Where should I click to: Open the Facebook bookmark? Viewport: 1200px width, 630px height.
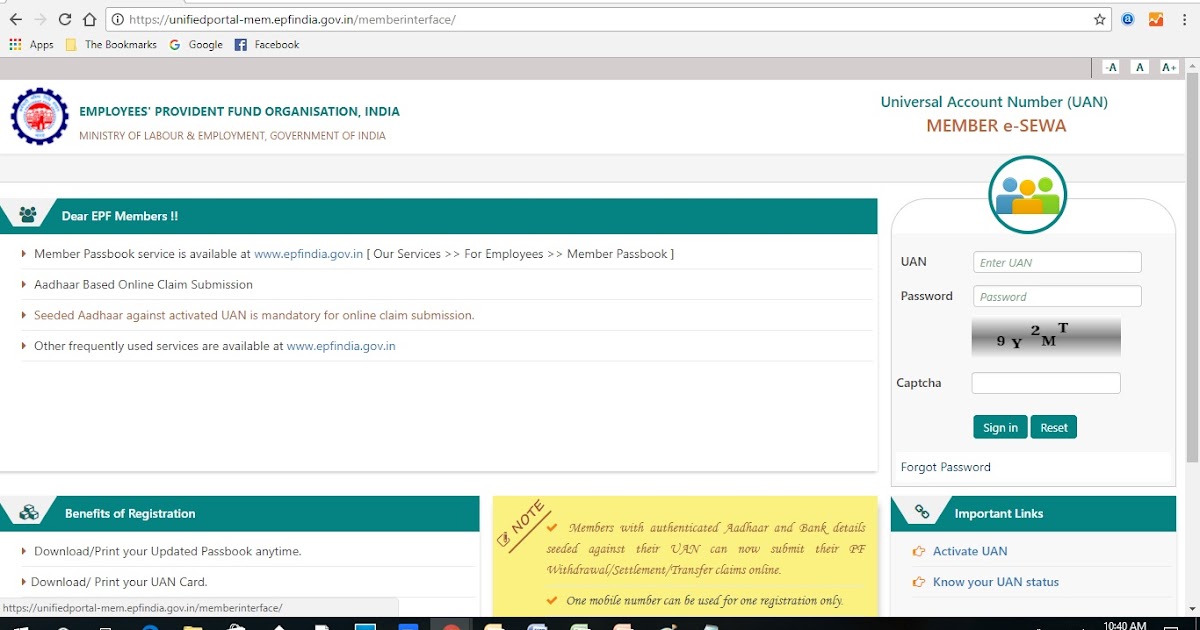[267, 44]
